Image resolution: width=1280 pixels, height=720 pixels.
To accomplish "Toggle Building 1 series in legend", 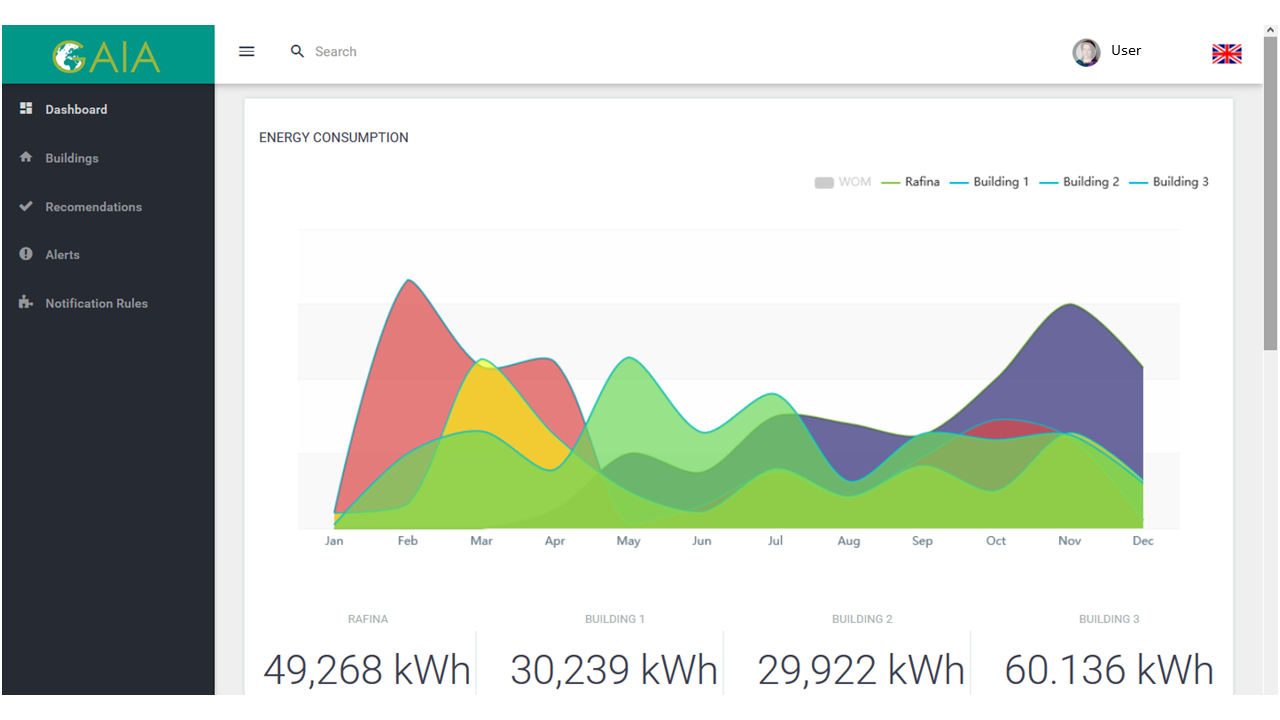I will tap(990, 182).
